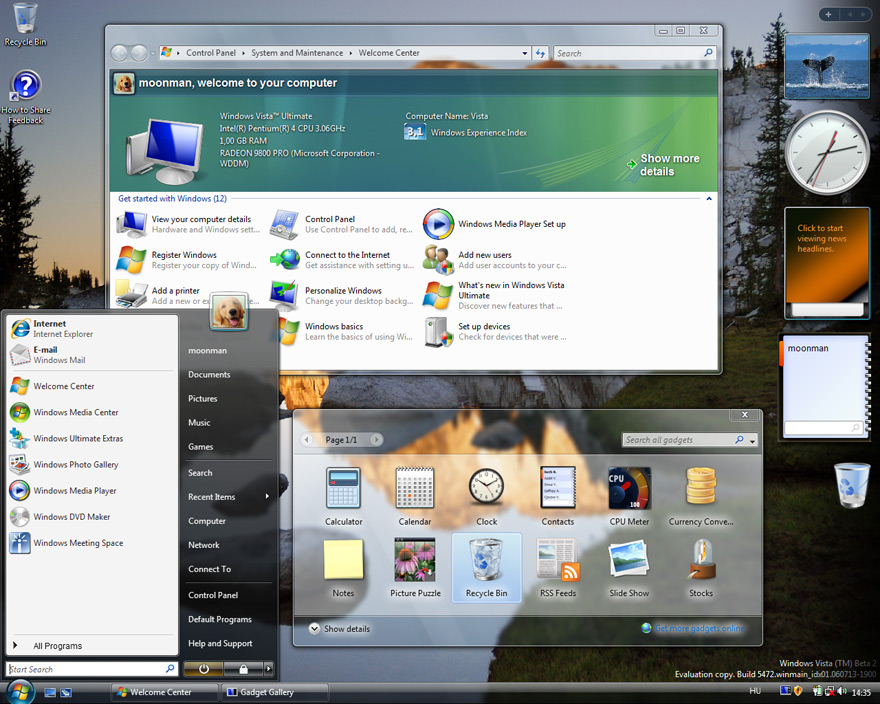
Task: Open Personalize Windows item
Action: (341, 295)
